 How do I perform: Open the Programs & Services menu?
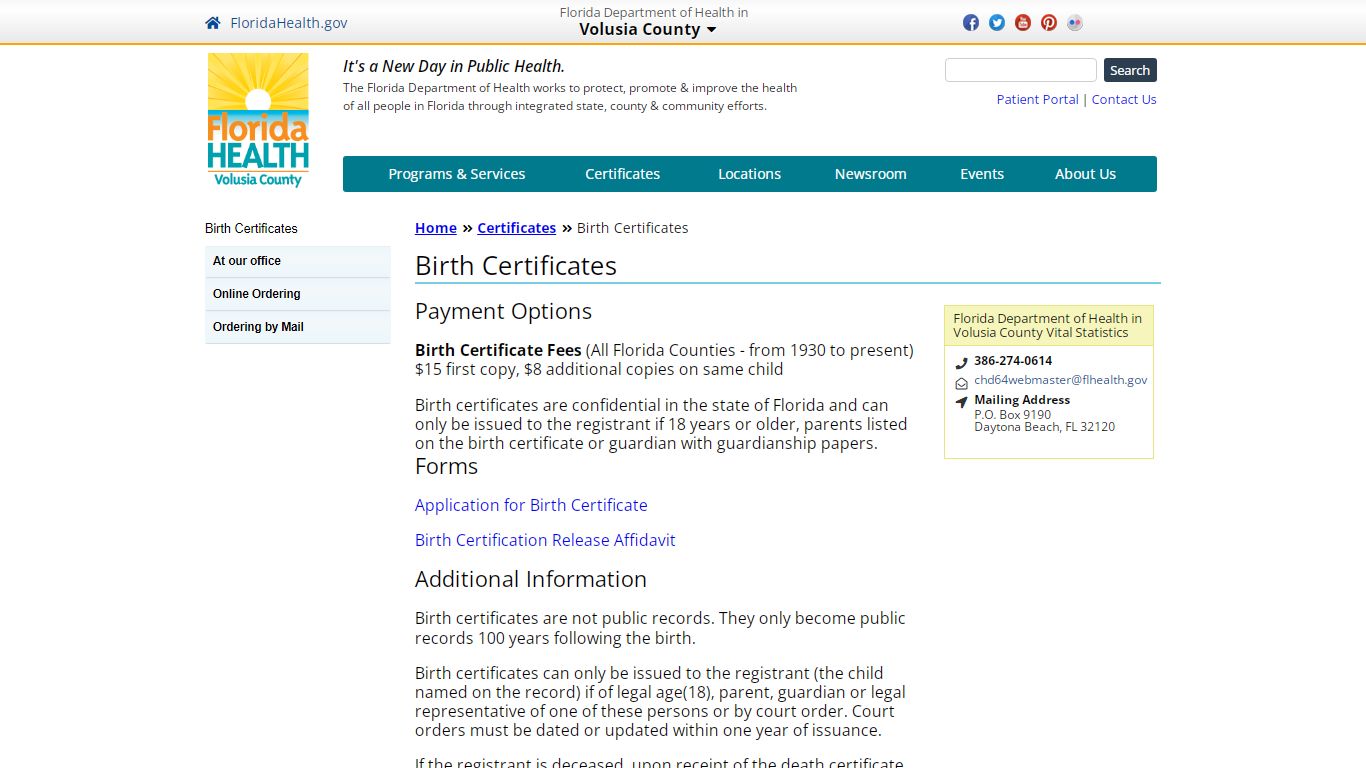pyautogui.click(x=457, y=174)
